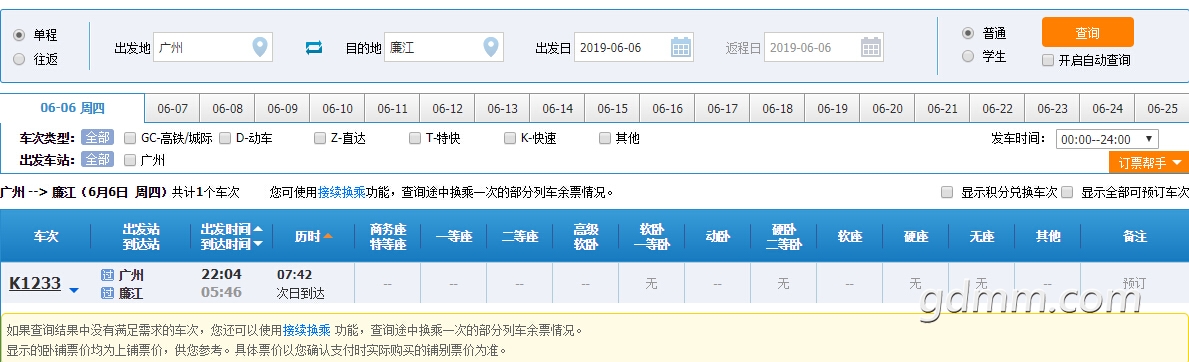Click the 无座 availability cell

coord(981,284)
